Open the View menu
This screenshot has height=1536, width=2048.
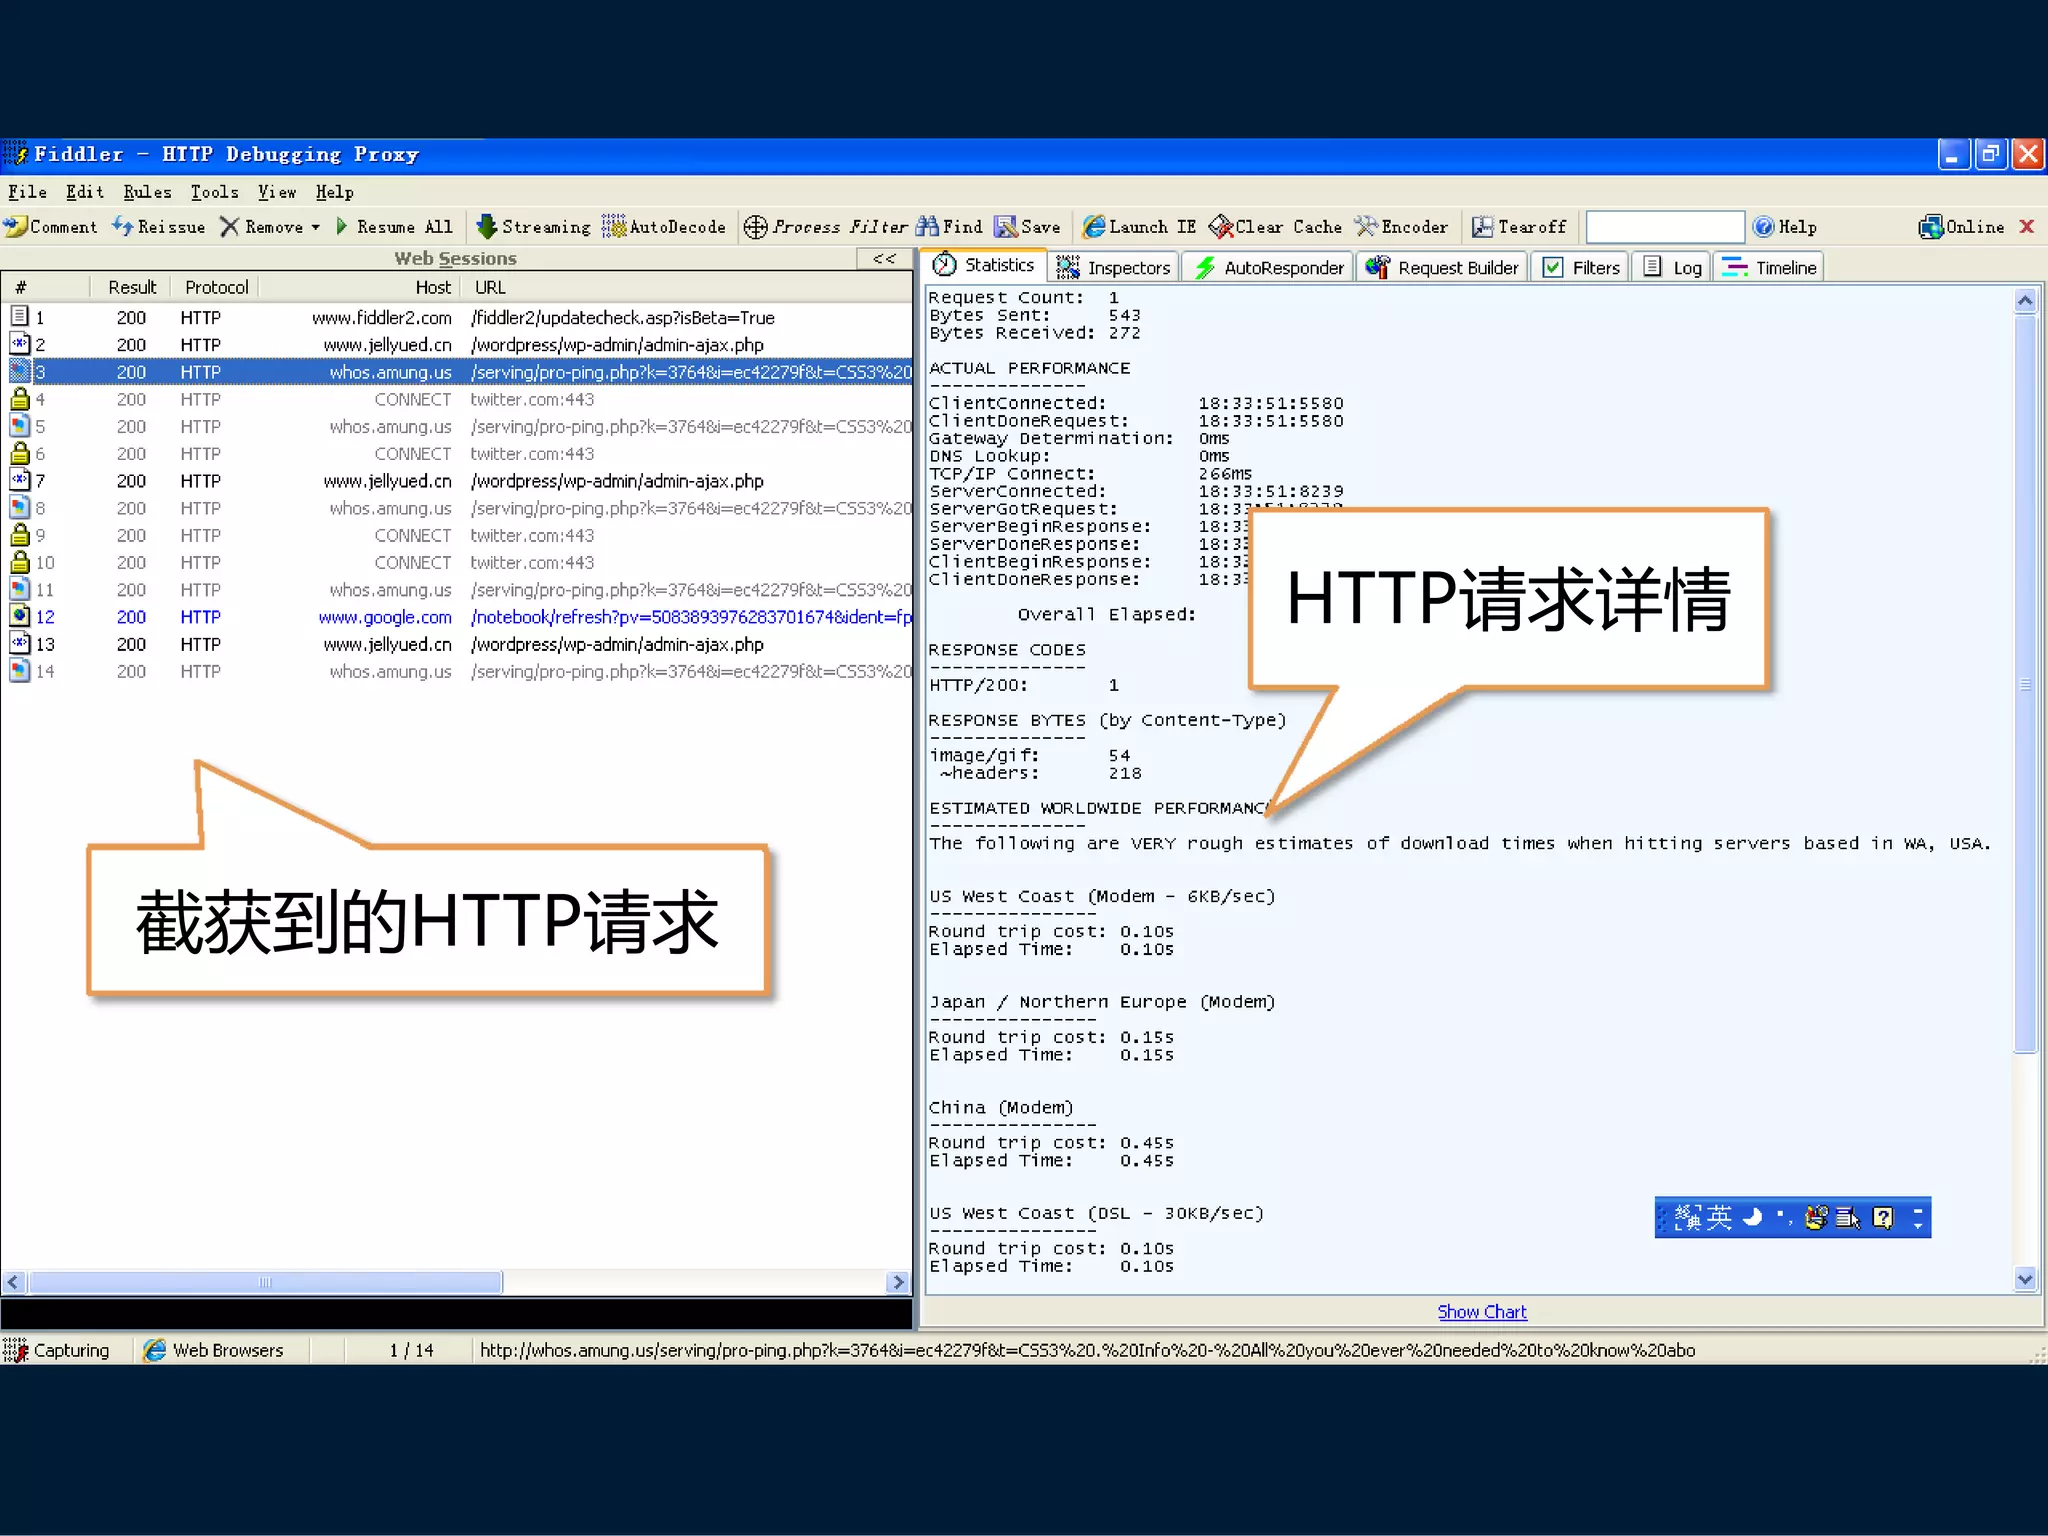277,192
